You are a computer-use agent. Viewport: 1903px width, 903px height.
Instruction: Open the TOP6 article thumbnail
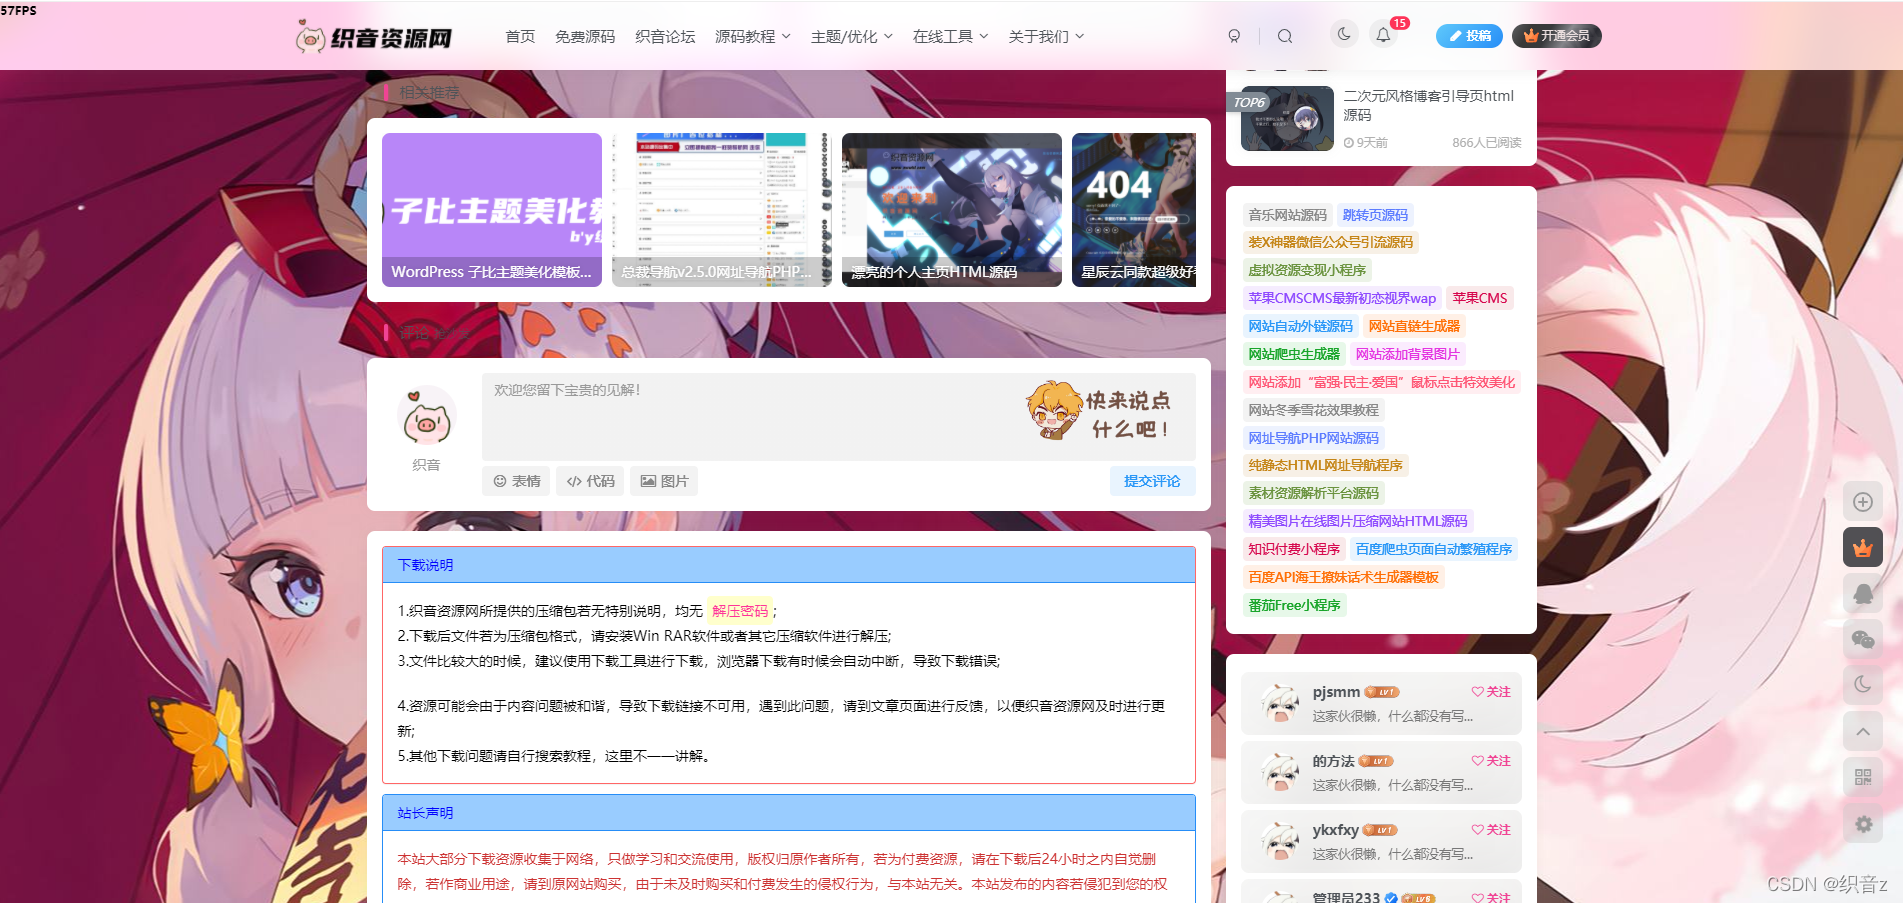pyautogui.click(x=1287, y=118)
